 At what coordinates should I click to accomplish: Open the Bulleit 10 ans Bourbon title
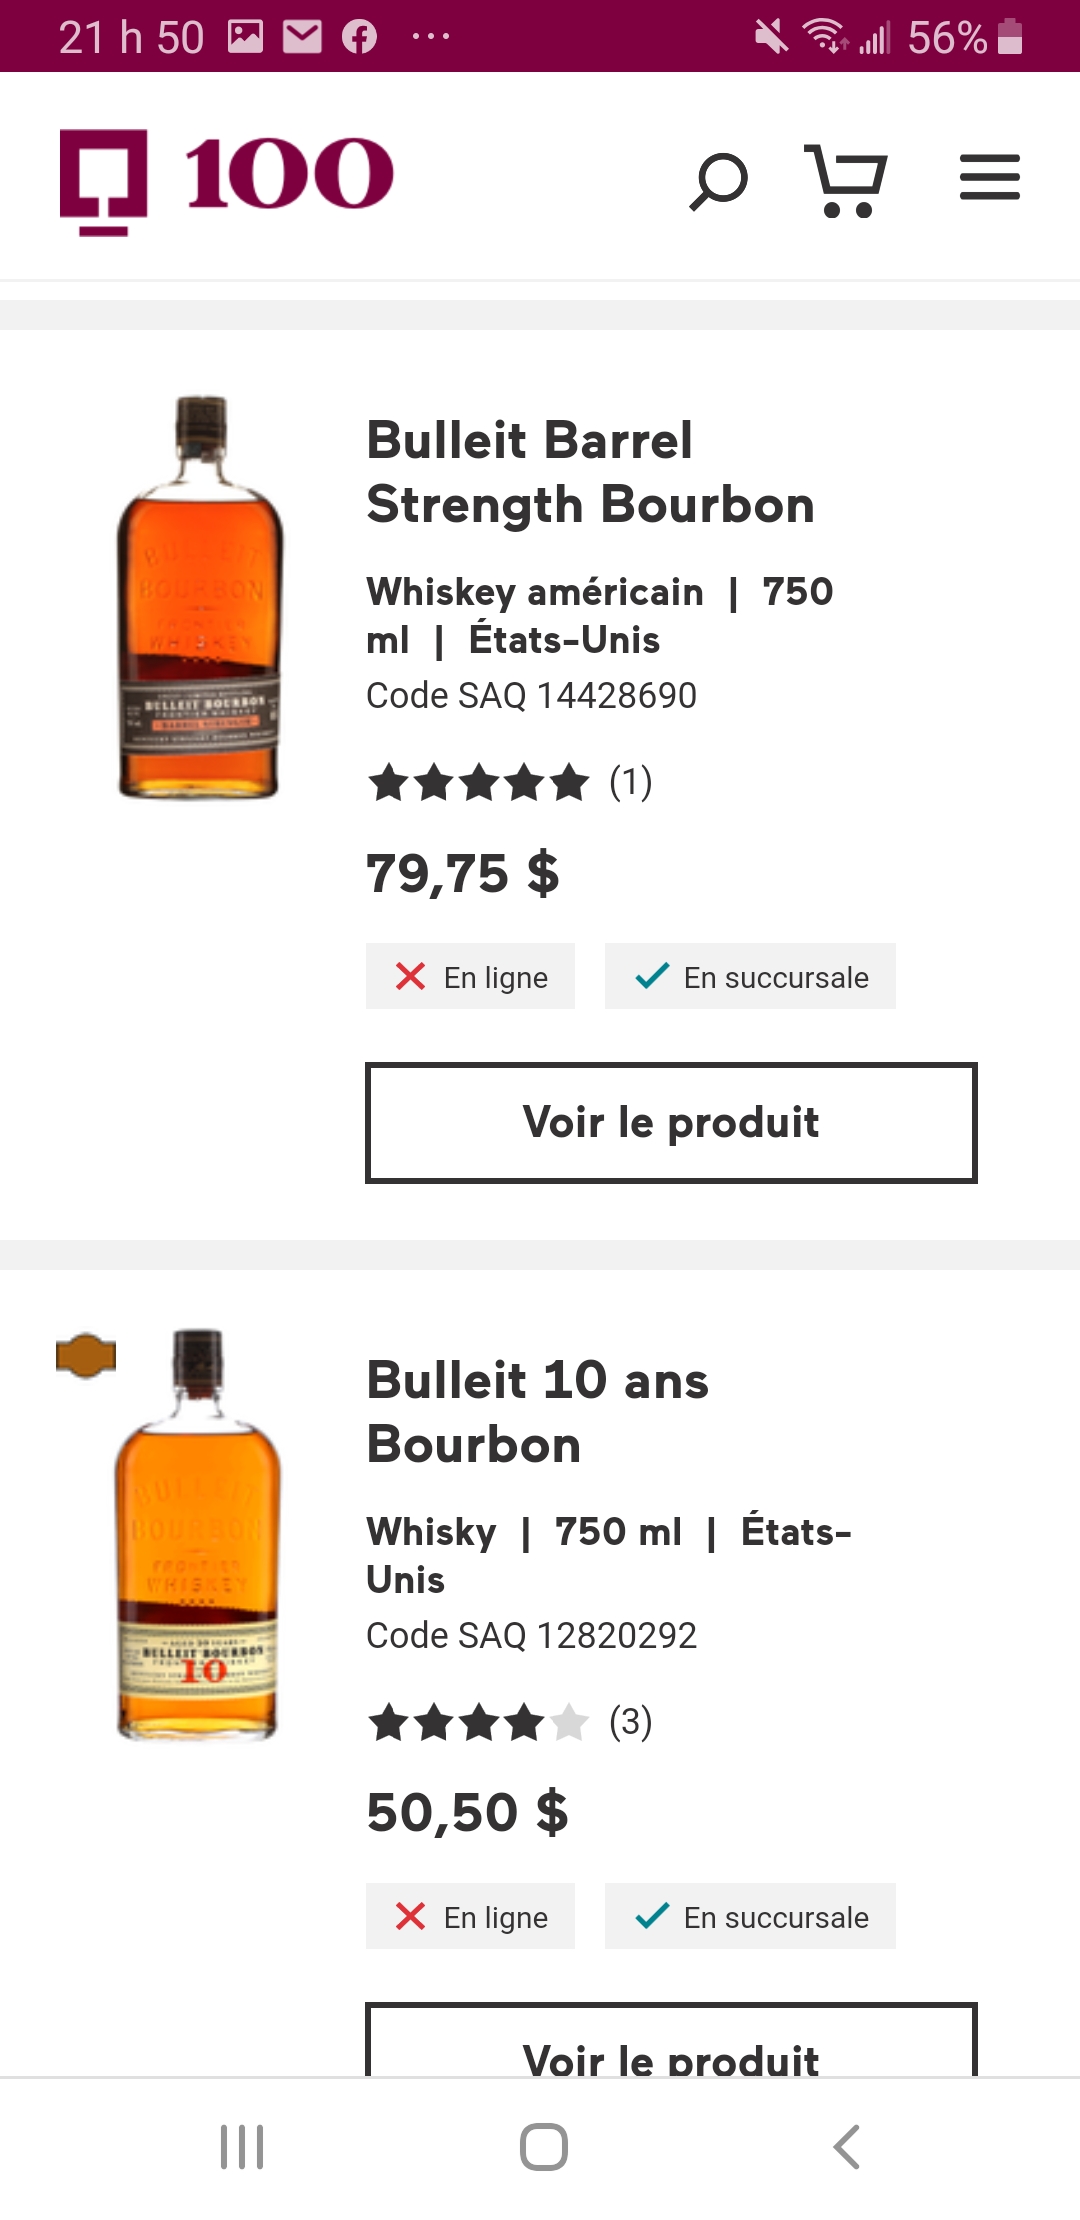tap(538, 1412)
